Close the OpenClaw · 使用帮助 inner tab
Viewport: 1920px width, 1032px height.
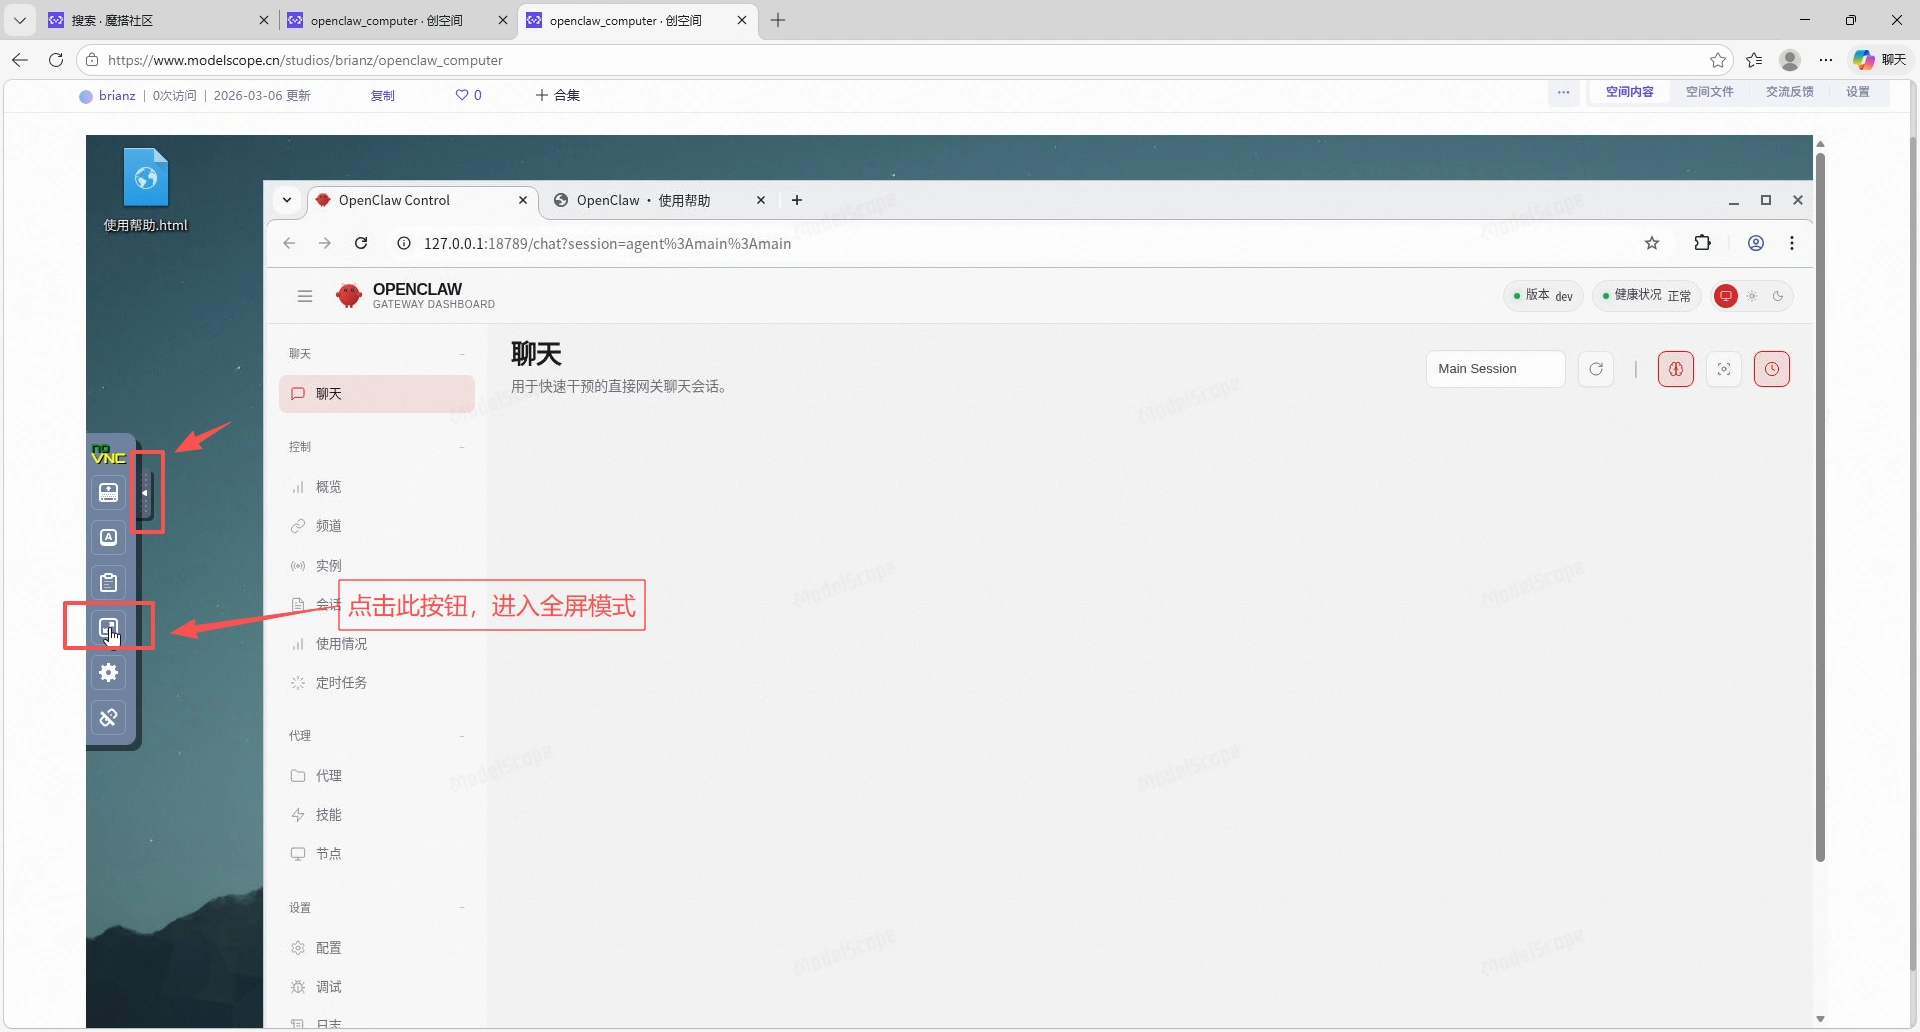(761, 201)
